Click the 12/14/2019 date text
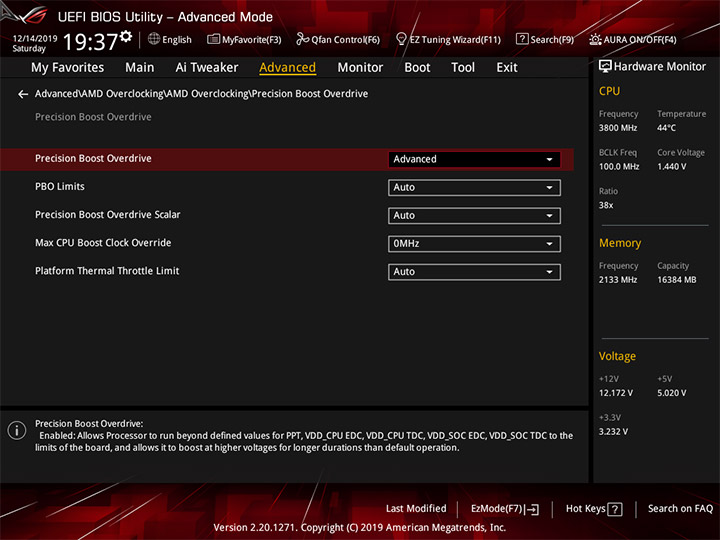Viewport: 720px width, 540px height. coord(35,39)
